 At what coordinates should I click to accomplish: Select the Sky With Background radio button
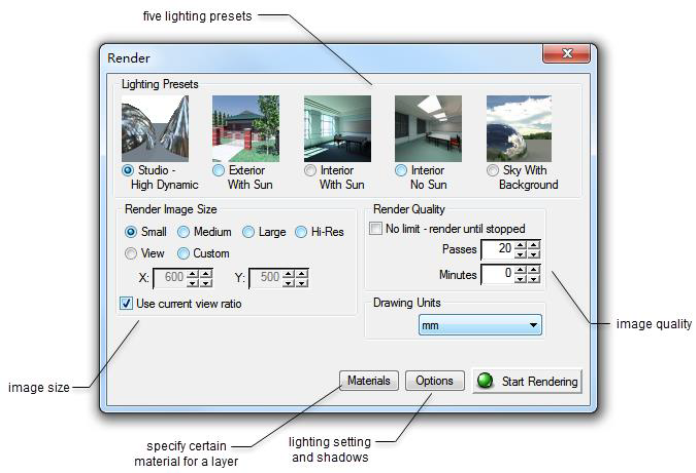click(492, 170)
